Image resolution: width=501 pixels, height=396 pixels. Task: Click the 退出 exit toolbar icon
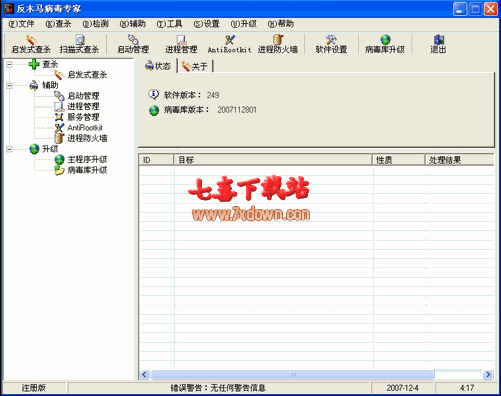(x=438, y=44)
